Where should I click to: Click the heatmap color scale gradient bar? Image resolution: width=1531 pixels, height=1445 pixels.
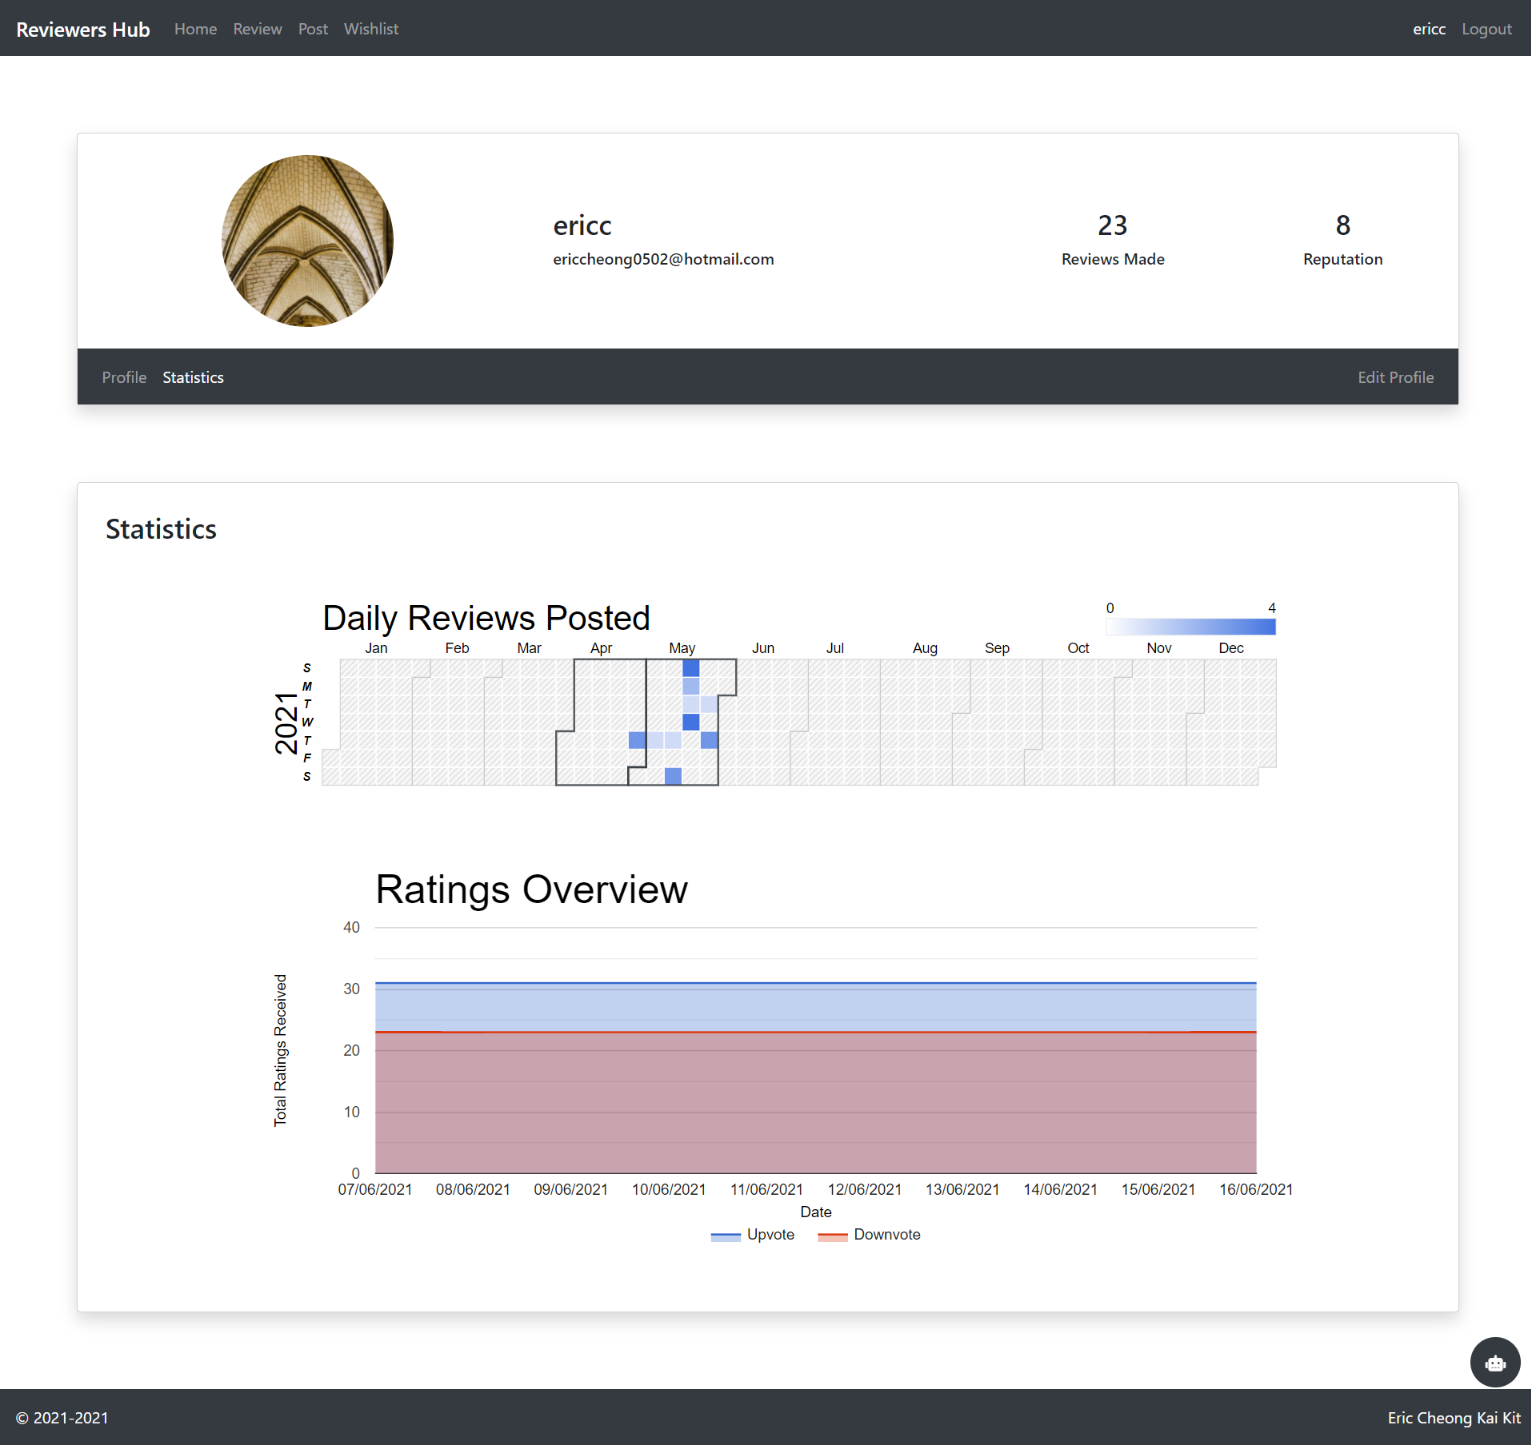coord(1191,627)
